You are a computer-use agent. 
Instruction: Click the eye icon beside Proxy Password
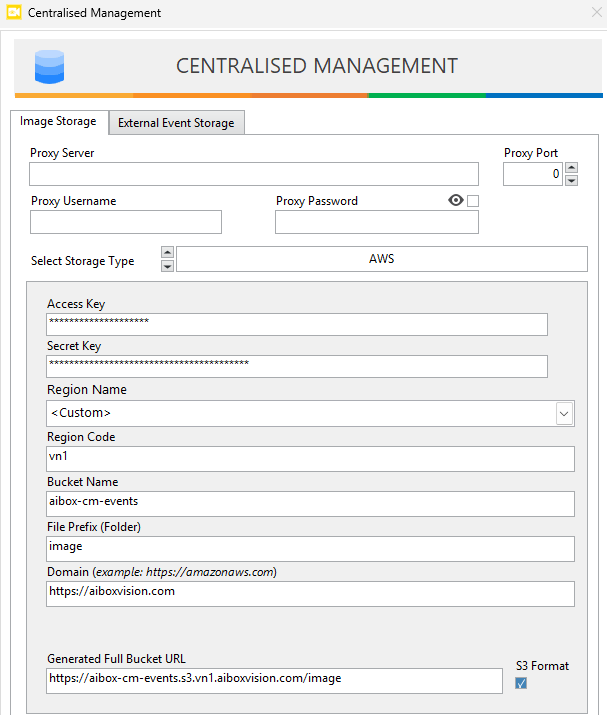coord(456,201)
